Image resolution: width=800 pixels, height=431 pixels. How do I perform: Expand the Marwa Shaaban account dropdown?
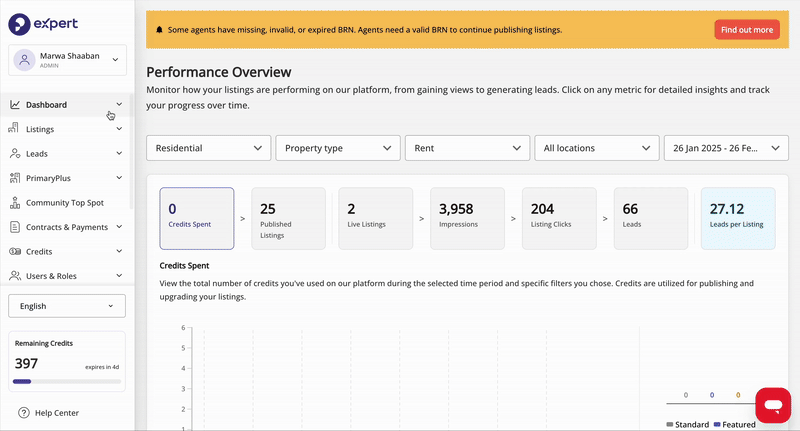tap(115, 60)
